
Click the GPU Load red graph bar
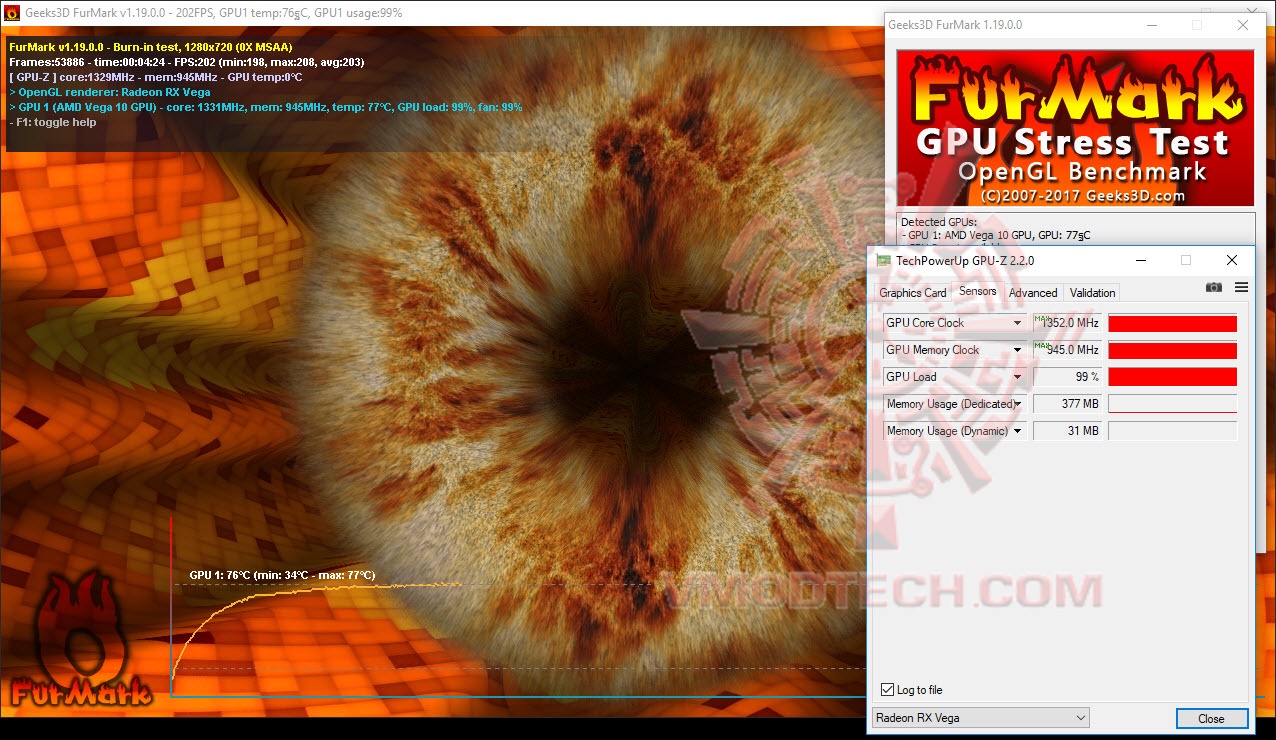(x=1172, y=377)
